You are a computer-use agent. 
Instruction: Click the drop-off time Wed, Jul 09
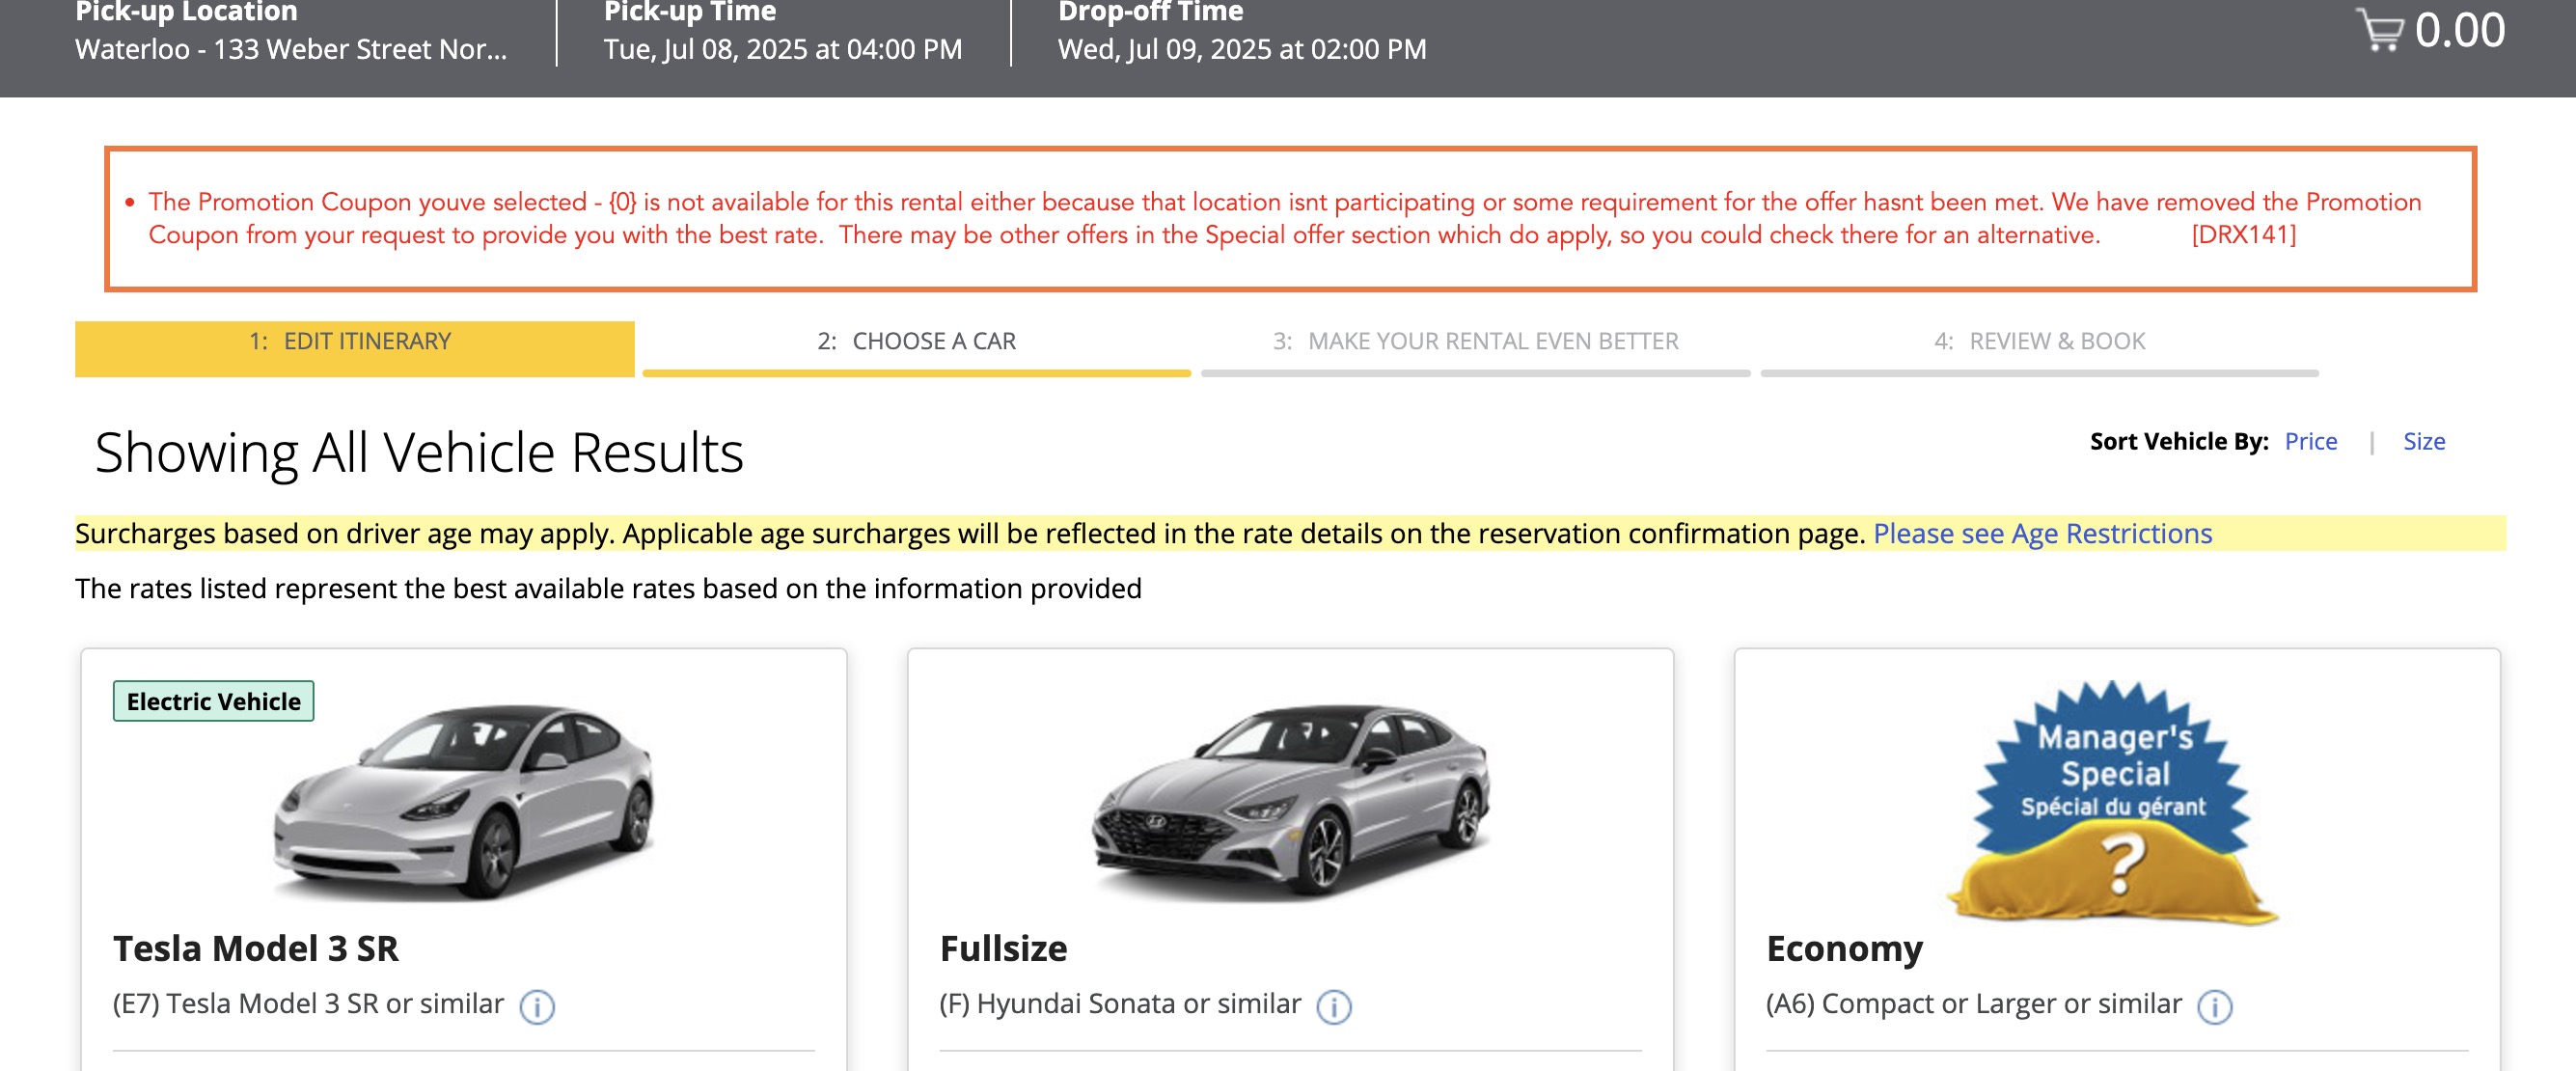1242,49
